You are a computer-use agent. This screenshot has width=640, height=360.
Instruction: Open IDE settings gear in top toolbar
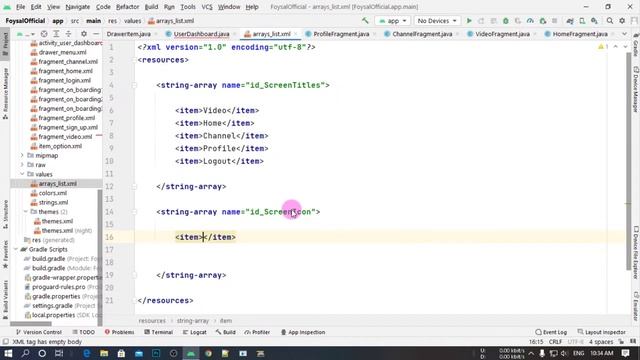tap(622, 21)
